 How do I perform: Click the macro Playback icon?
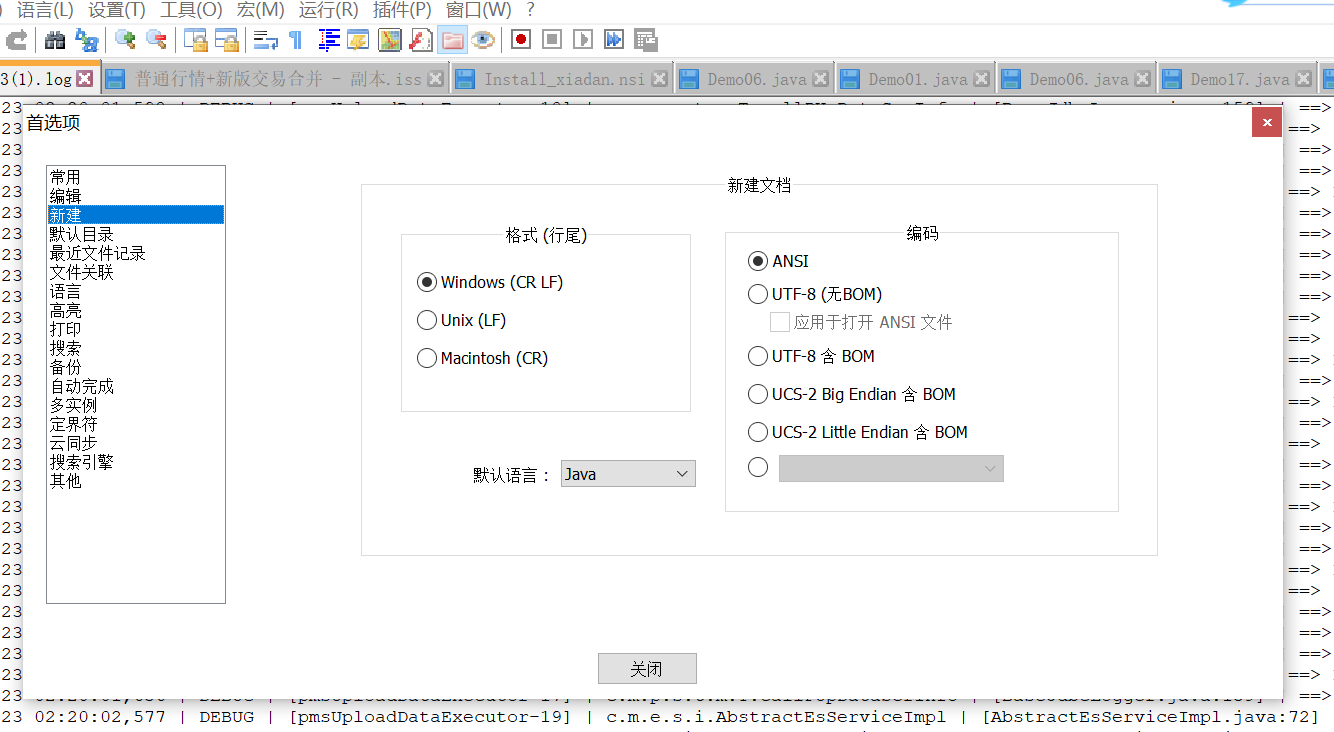click(x=582, y=40)
